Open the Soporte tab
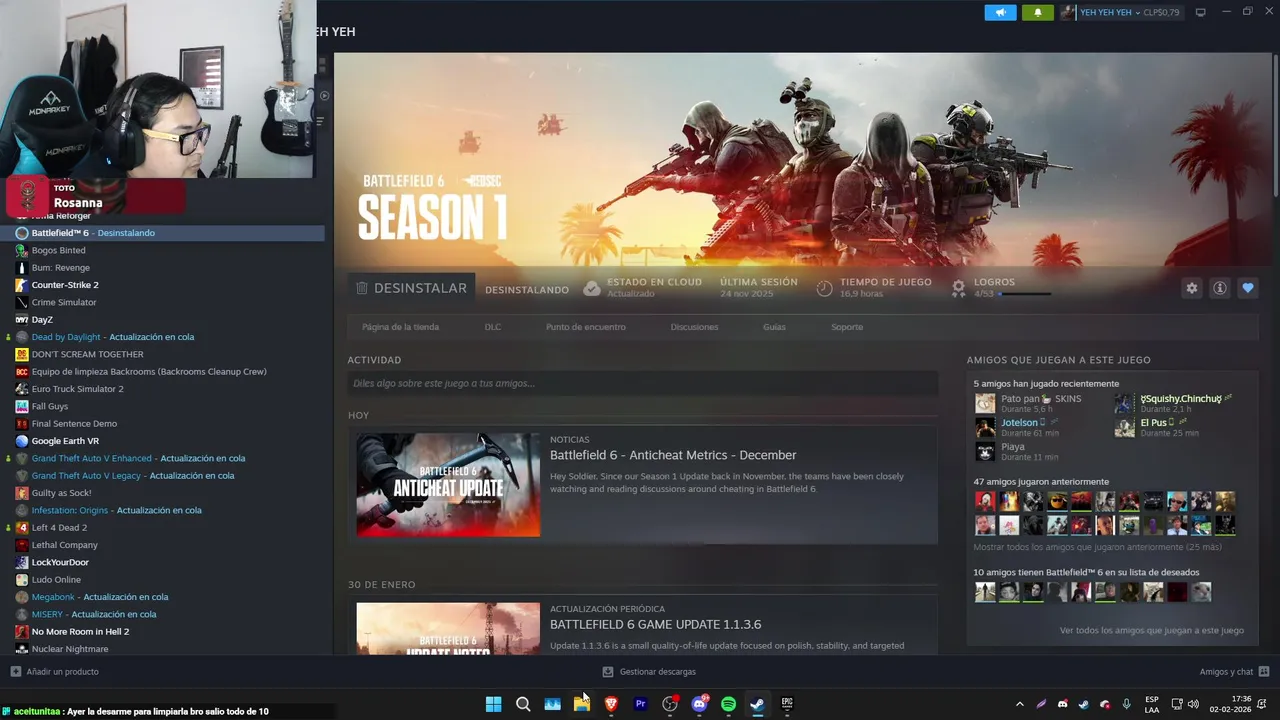1280x720 pixels. point(846,327)
